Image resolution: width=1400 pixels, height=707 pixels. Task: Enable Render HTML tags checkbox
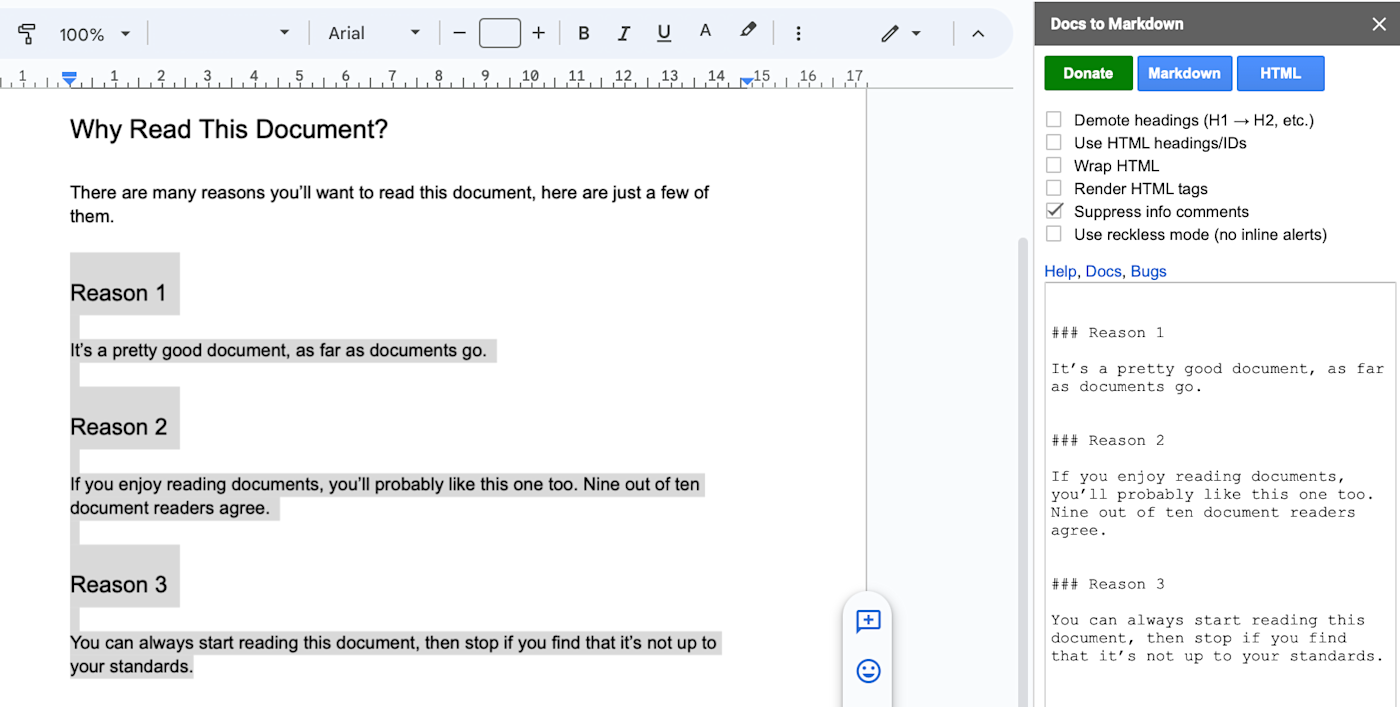[1054, 189]
